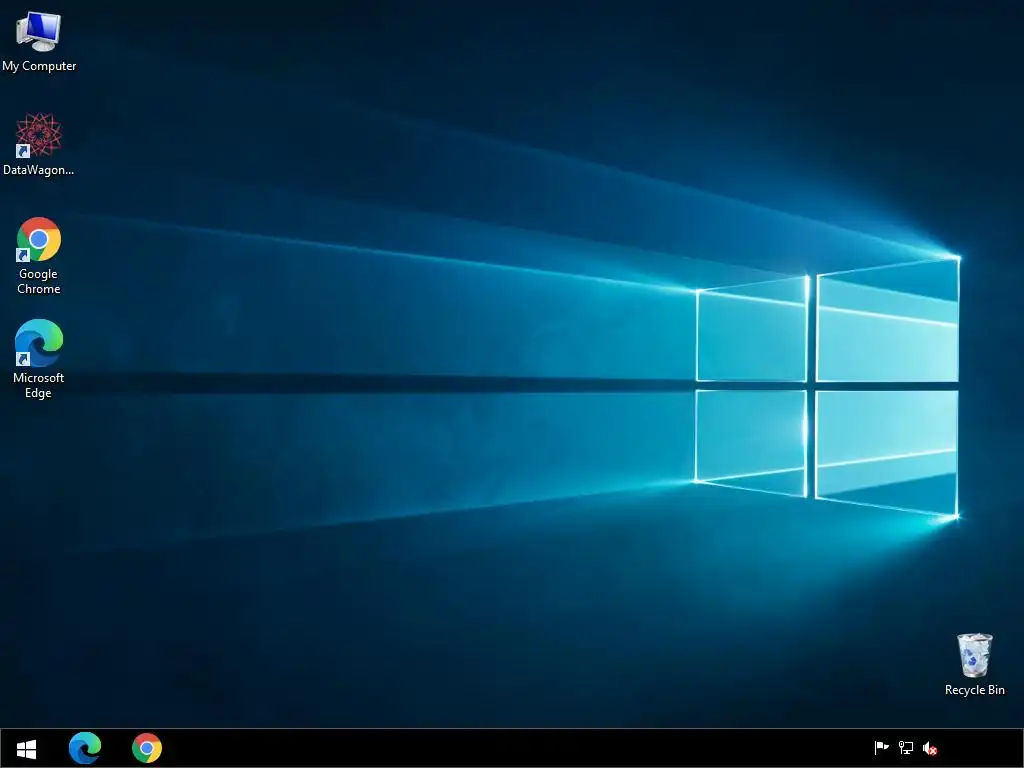The image size is (1024, 768).
Task: Click the "Google Chrome" label text
Action: [39, 281]
